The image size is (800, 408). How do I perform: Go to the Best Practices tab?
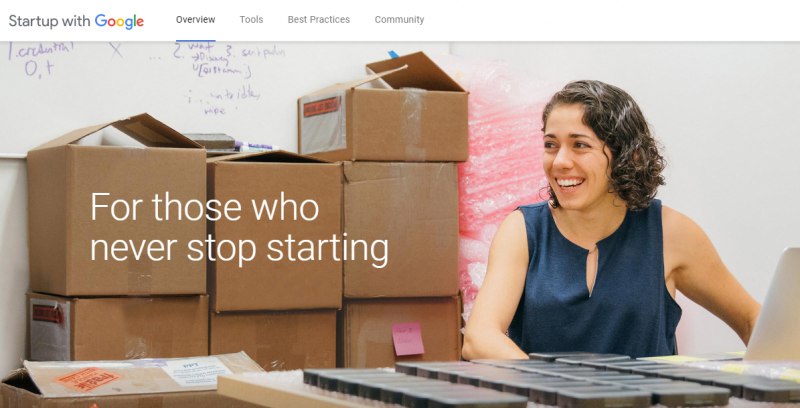[319, 19]
